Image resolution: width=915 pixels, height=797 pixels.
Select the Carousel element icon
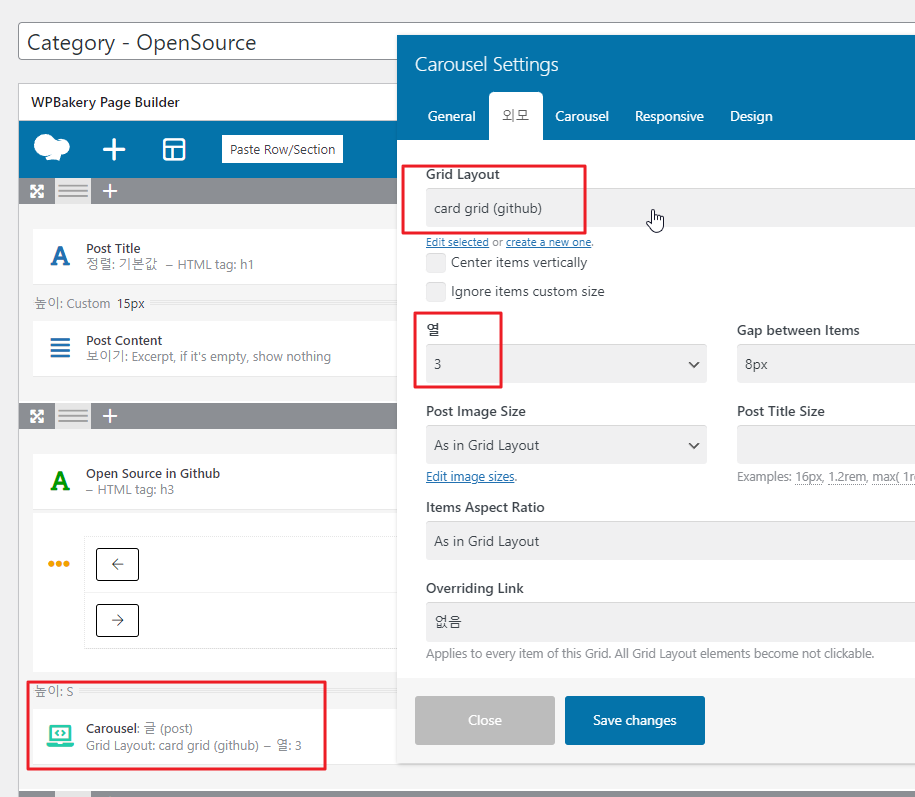(60, 736)
